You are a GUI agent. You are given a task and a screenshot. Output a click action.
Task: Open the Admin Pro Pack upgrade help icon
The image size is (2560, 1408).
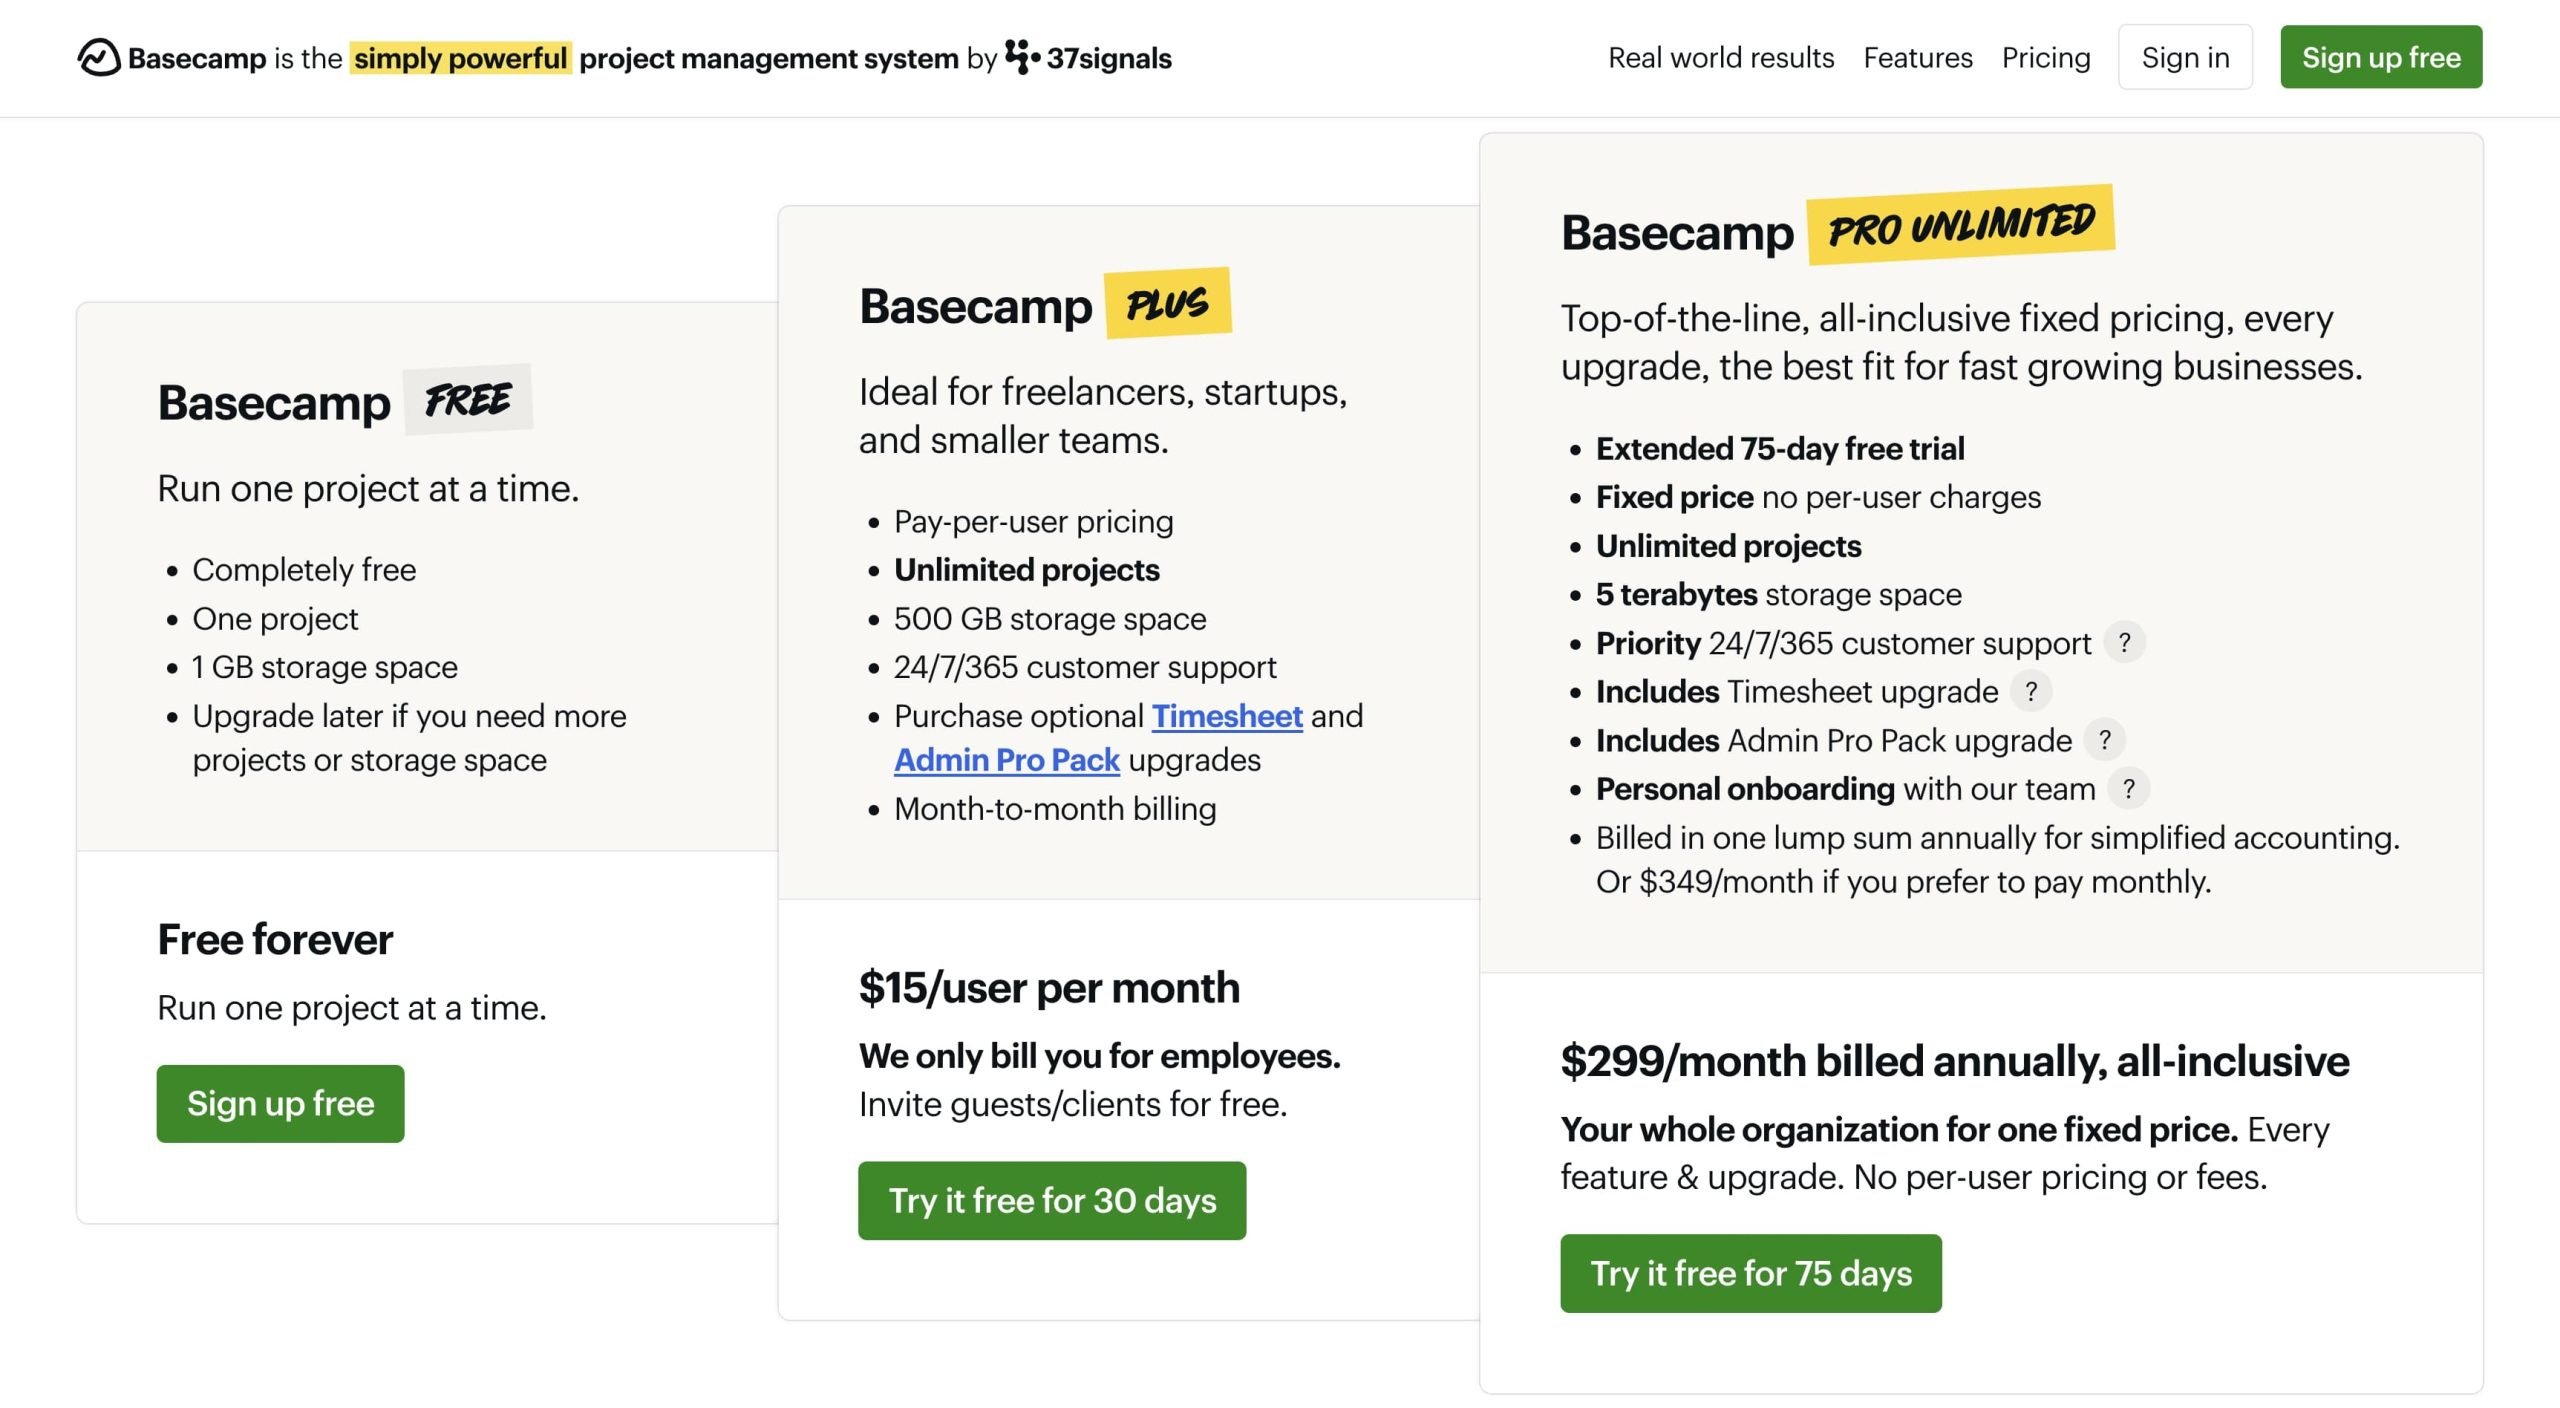[2105, 740]
